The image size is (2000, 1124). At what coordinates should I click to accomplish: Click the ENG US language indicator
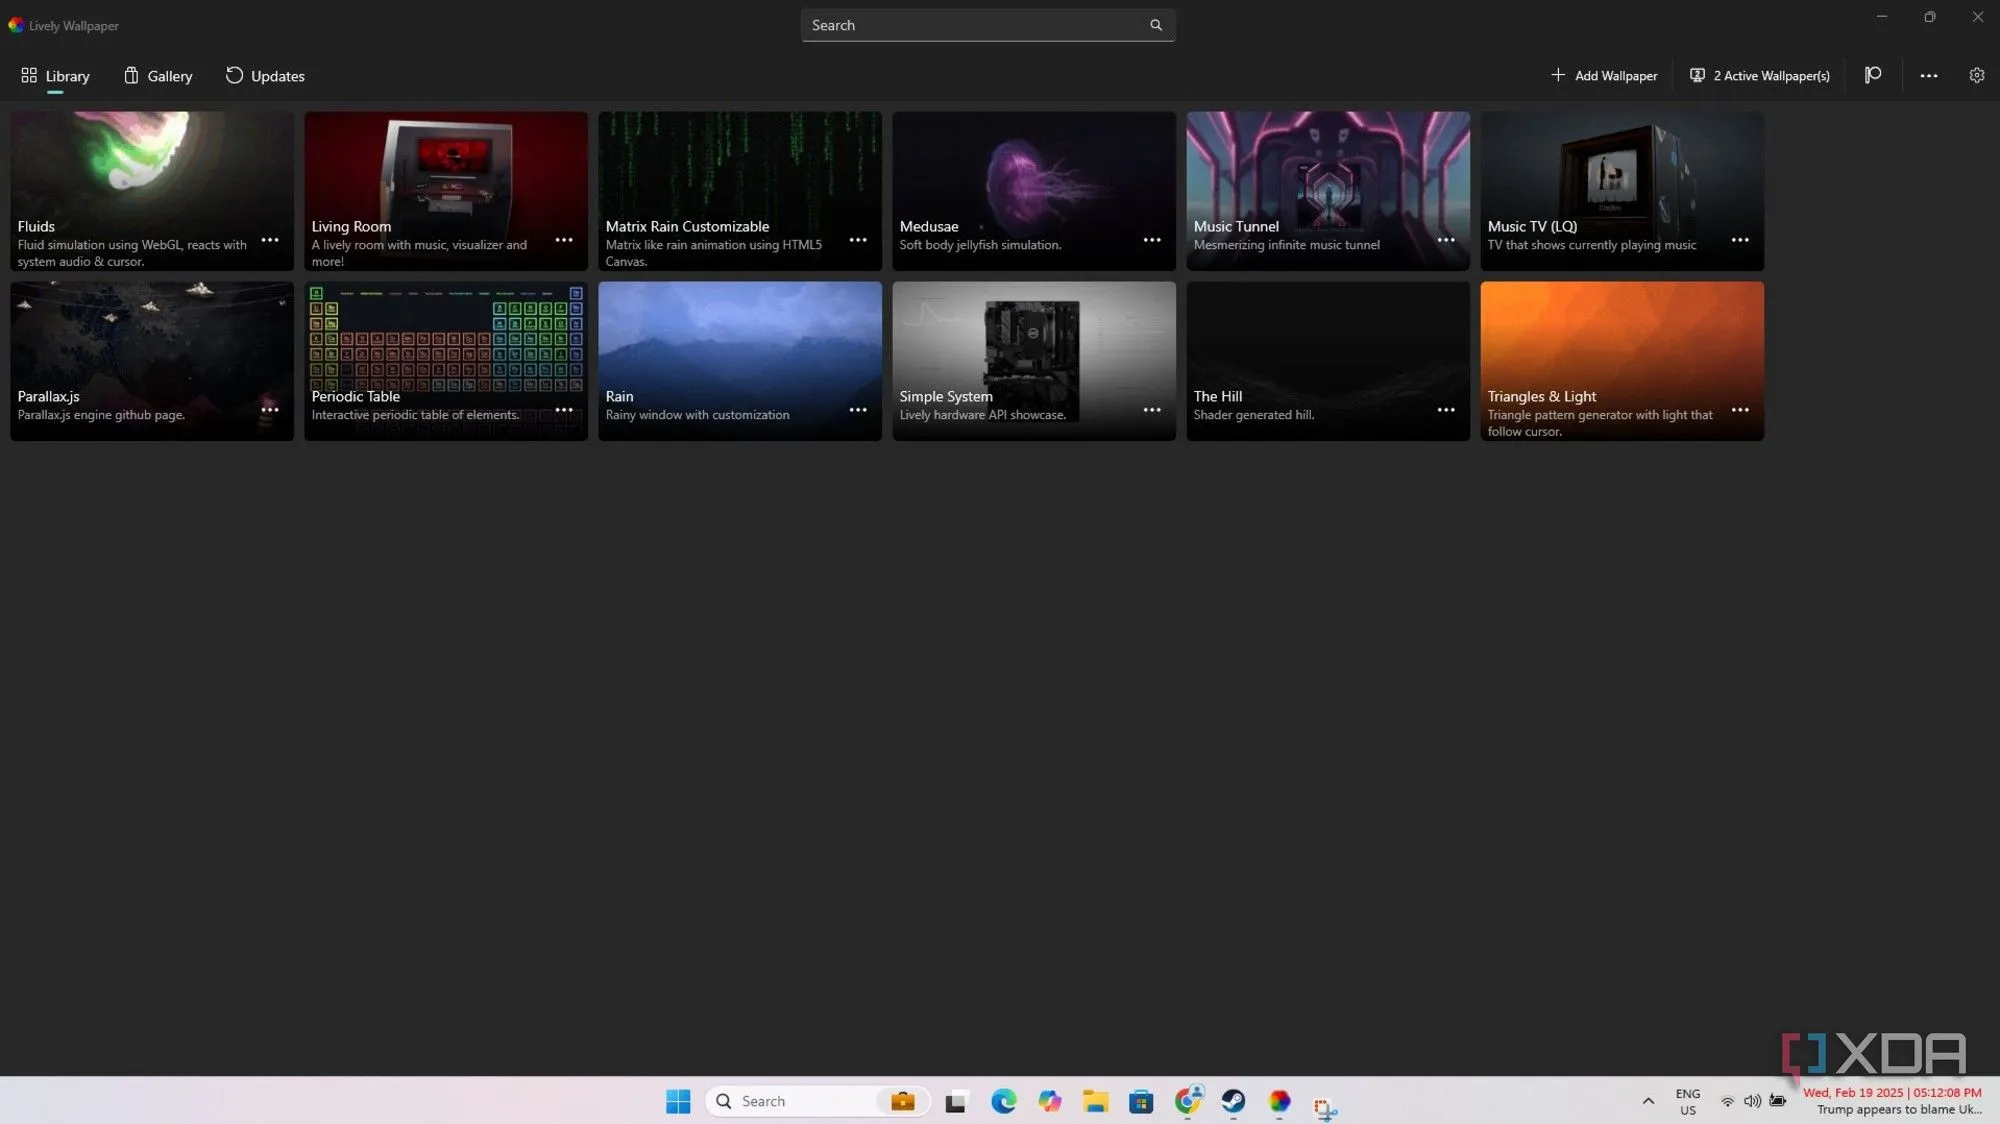pyautogui.click(x=1688, y=1101)
